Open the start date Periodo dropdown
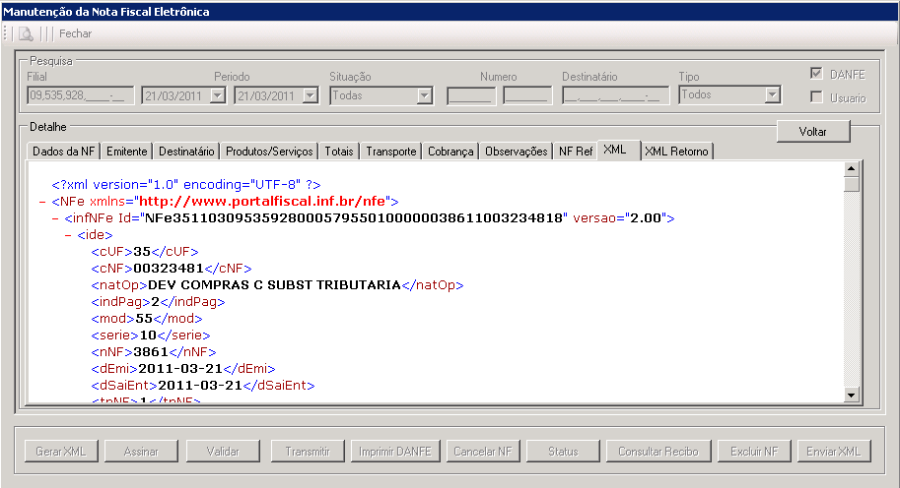The image size is (900, 488). pyautogui.click(x=218, y=95)
